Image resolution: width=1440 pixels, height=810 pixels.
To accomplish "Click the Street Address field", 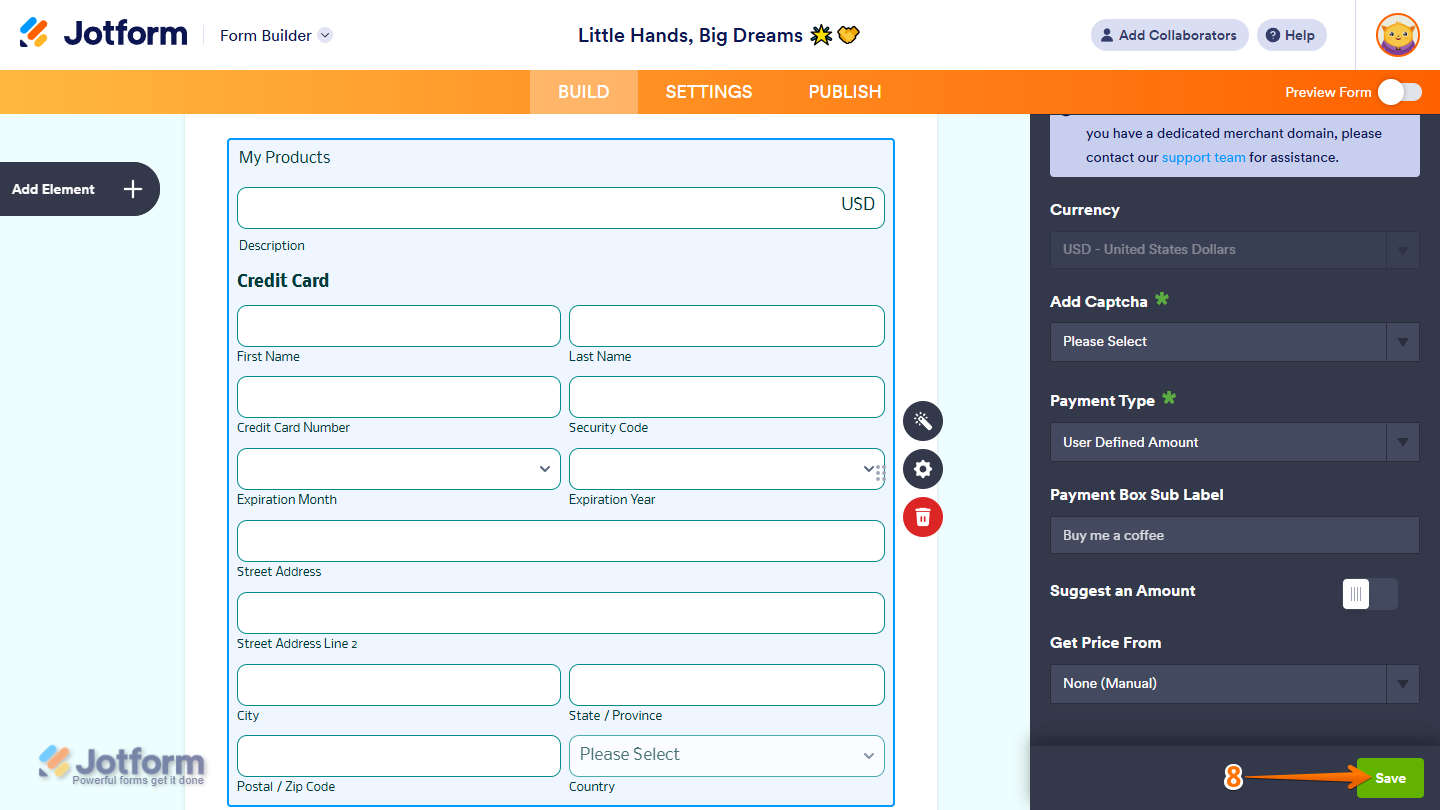I will [561, 541].
